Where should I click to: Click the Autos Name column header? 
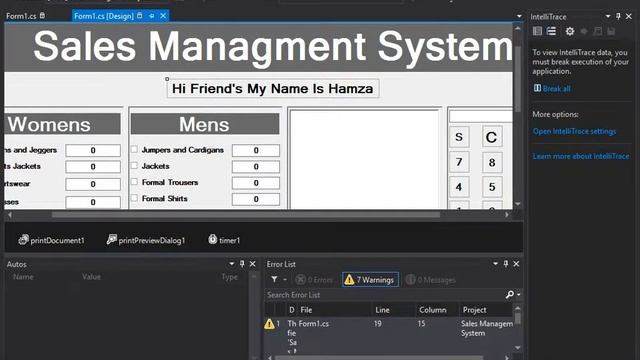click(23, 277)
